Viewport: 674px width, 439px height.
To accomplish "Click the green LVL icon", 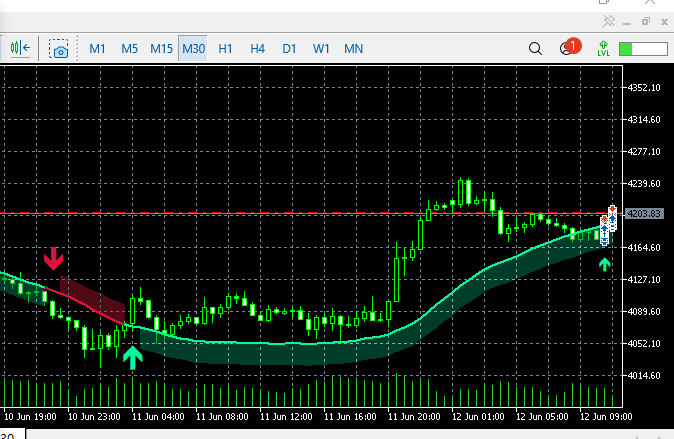I will pos(604,49).
